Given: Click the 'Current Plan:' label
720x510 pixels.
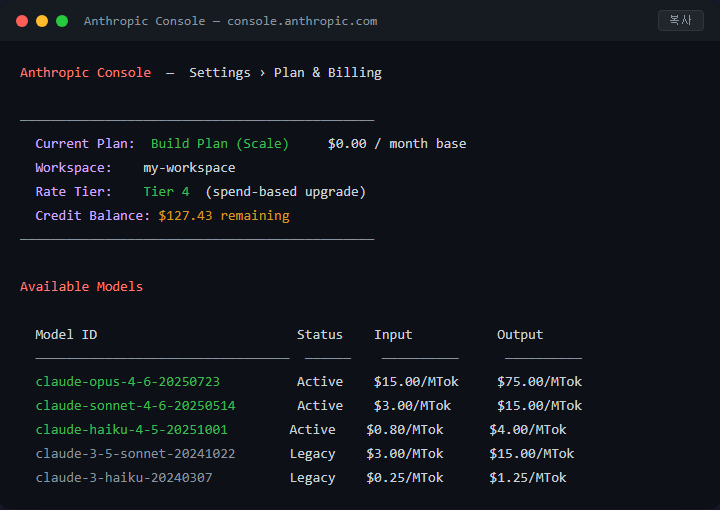Looking at the screenshot, I should (x=85, y=144).
